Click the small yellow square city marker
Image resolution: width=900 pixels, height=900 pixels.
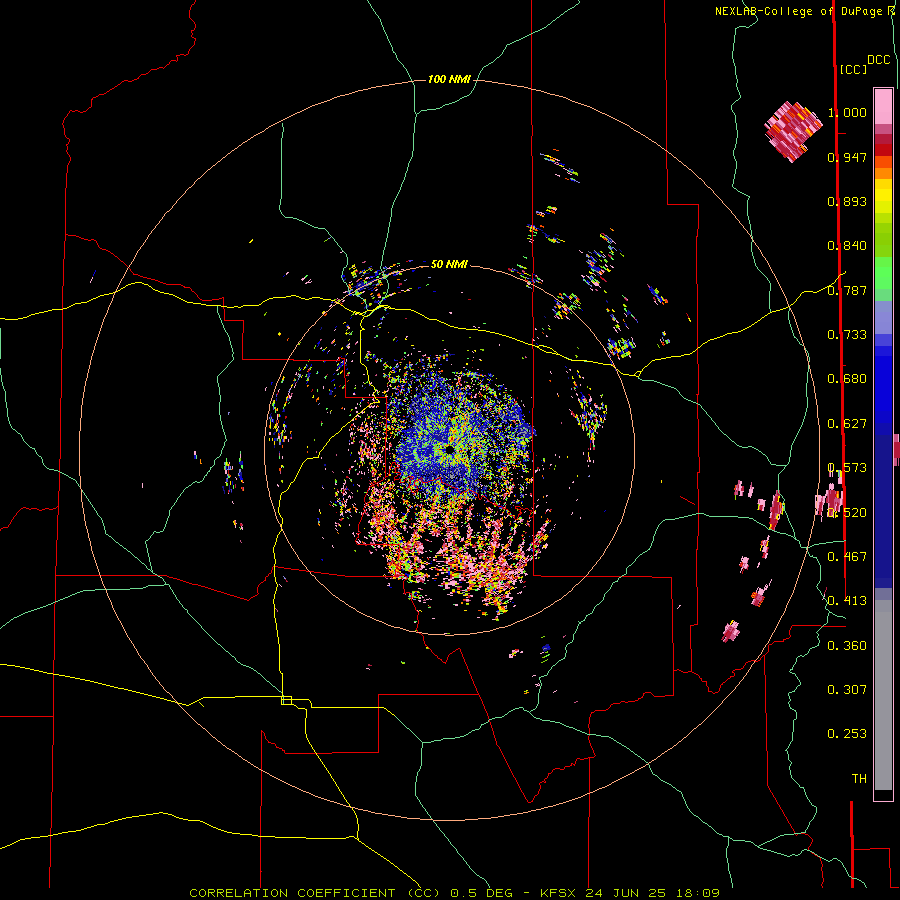click(286, 700)
